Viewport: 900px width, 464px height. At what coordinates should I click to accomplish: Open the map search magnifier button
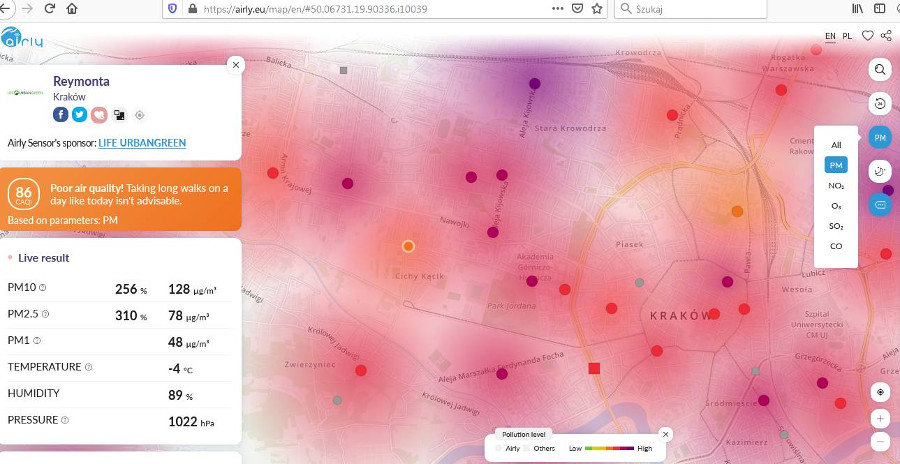point(880,70)
